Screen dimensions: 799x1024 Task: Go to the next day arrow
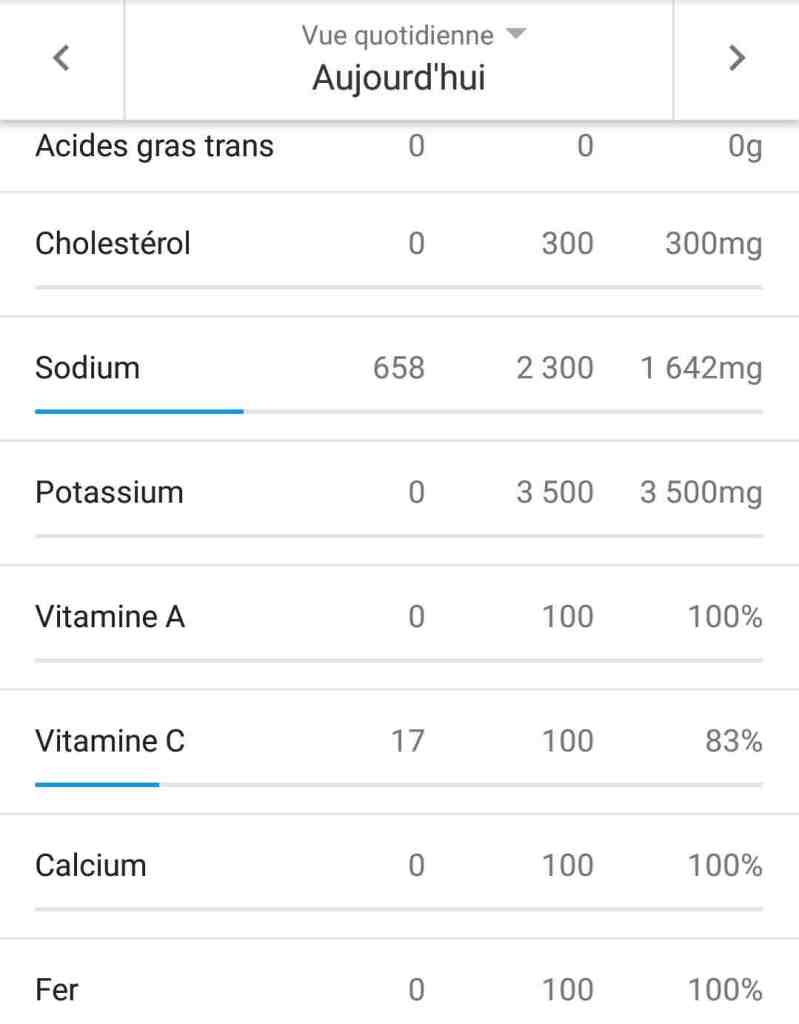(x=737, y=58)
